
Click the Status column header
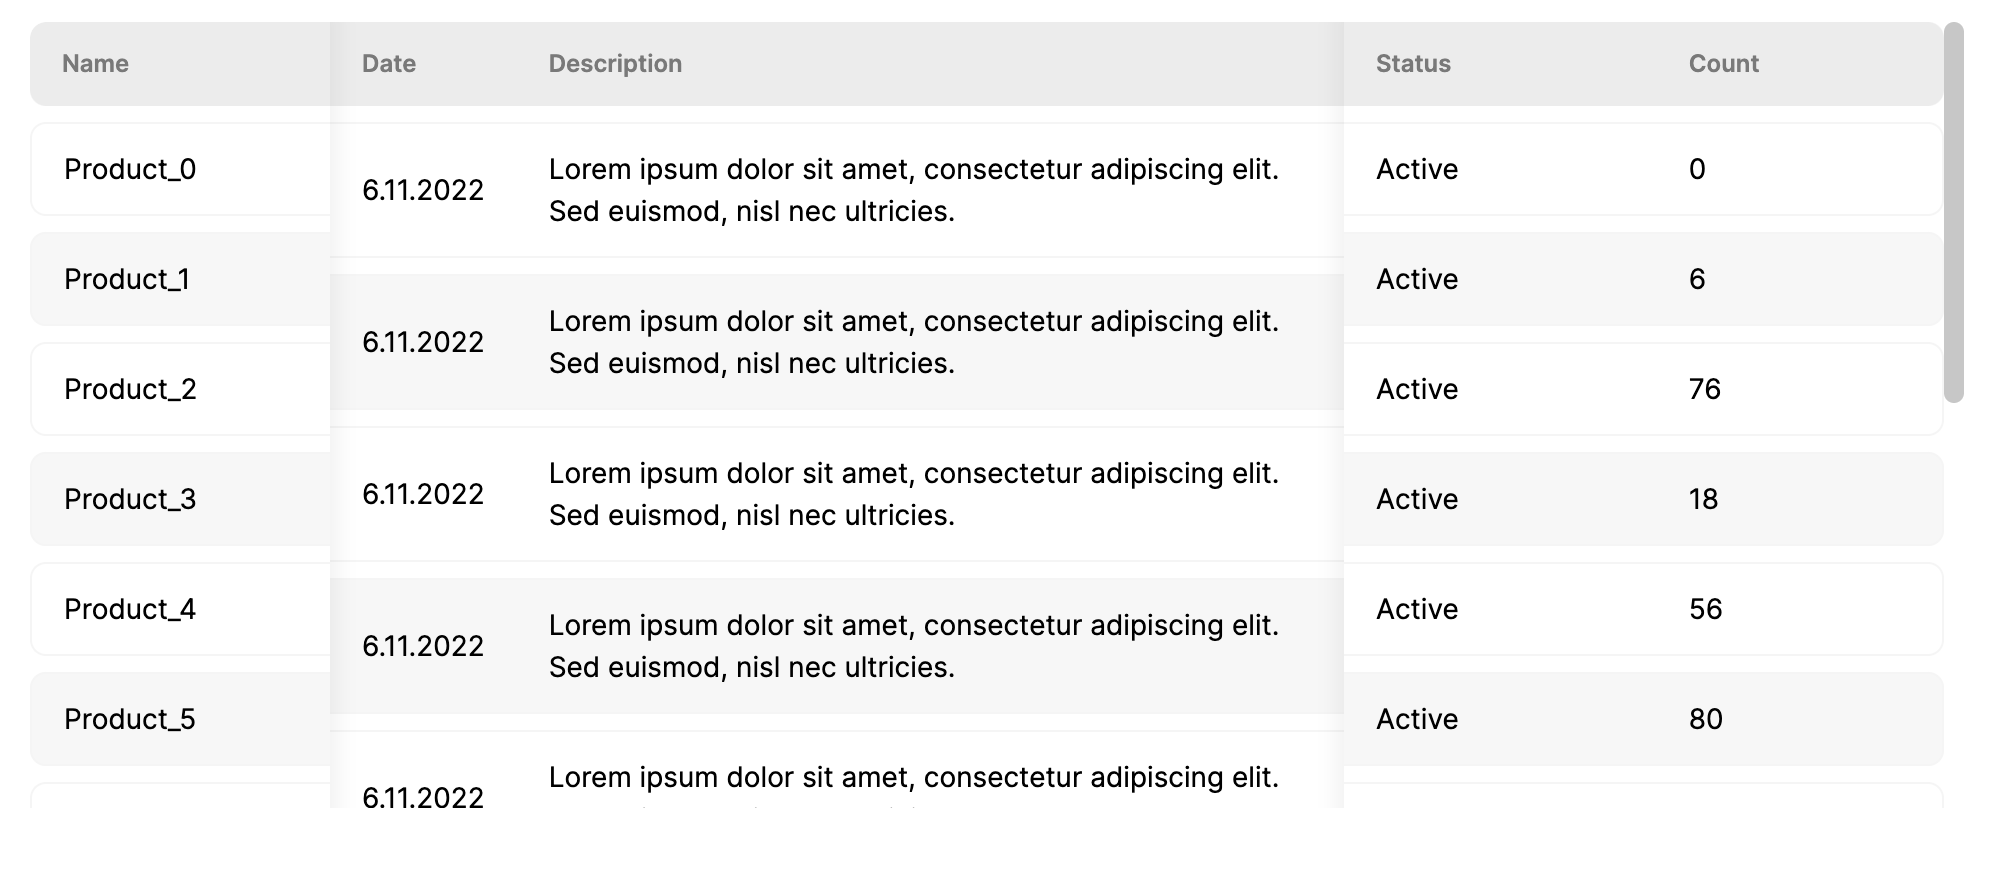1413,64
